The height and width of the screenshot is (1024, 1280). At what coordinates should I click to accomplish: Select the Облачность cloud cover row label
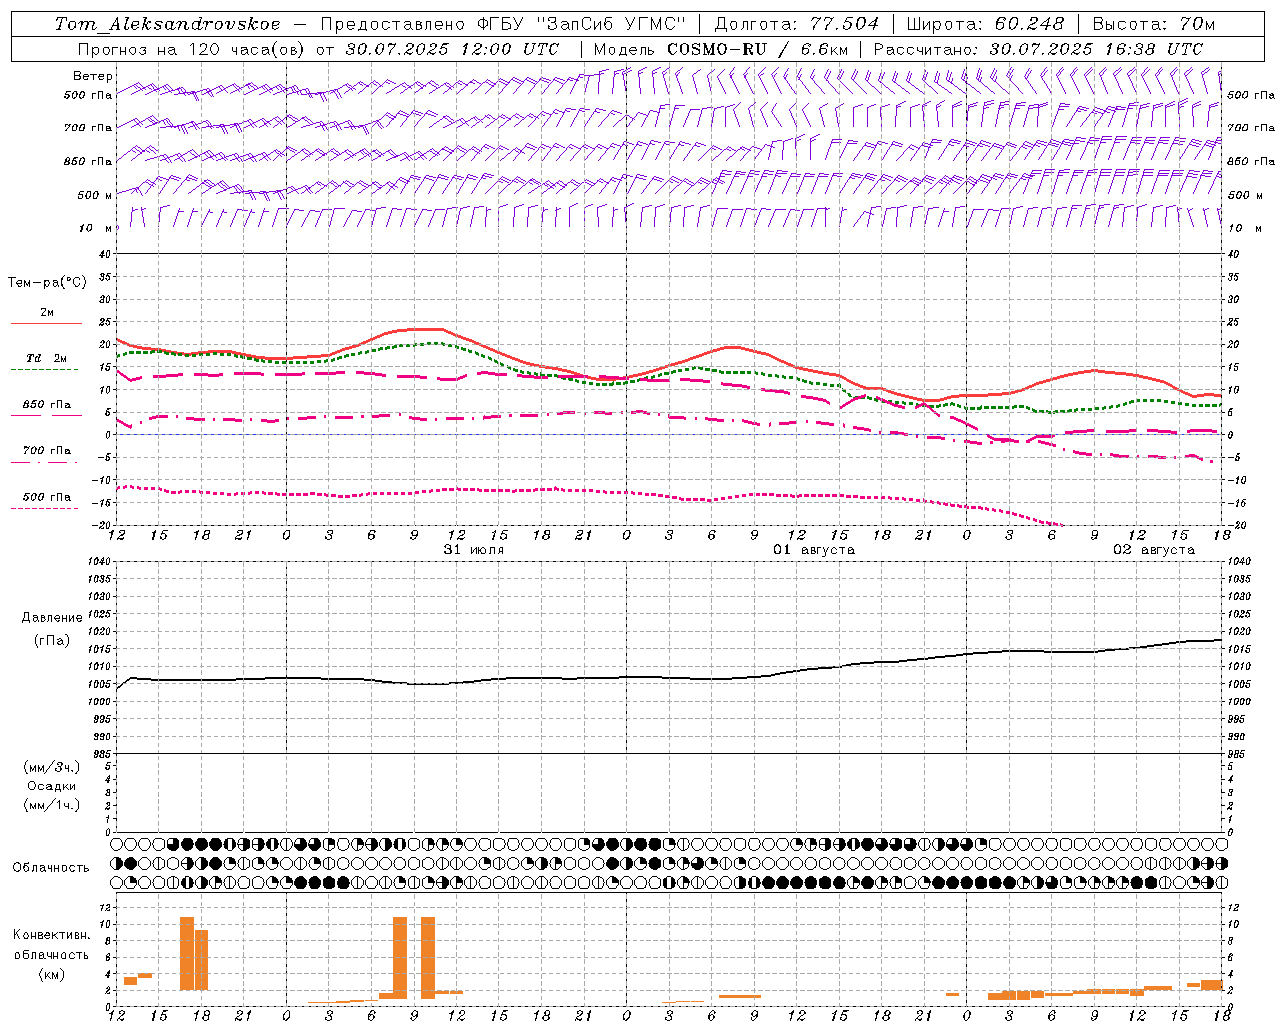pyautogui.click(x=51, y=868)
